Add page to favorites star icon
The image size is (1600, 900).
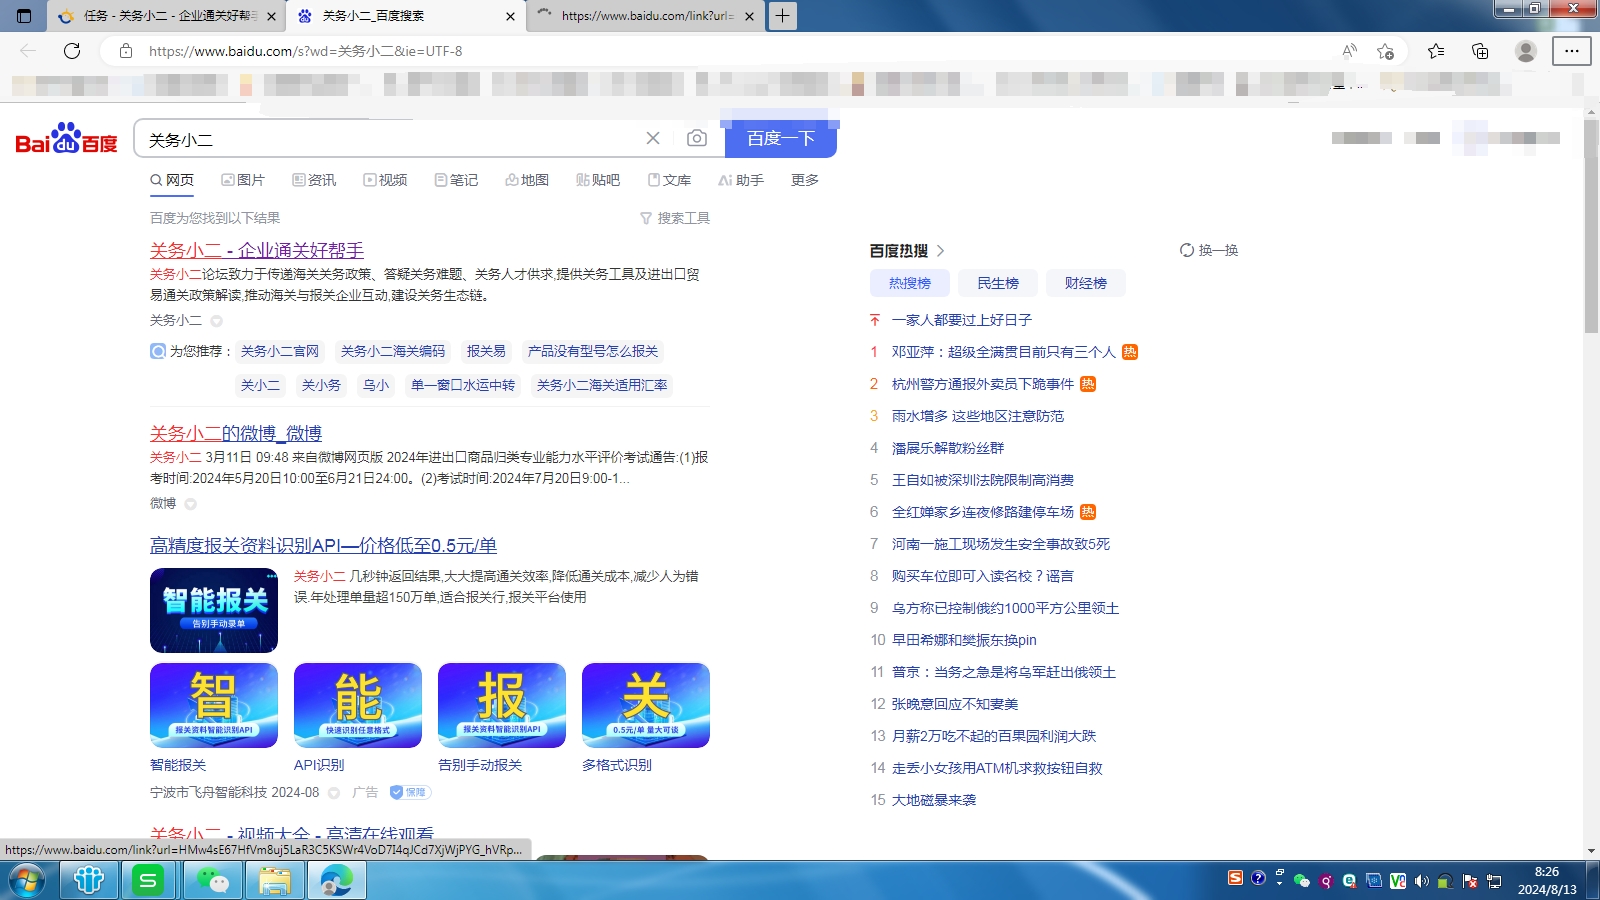coord(1385,51)
